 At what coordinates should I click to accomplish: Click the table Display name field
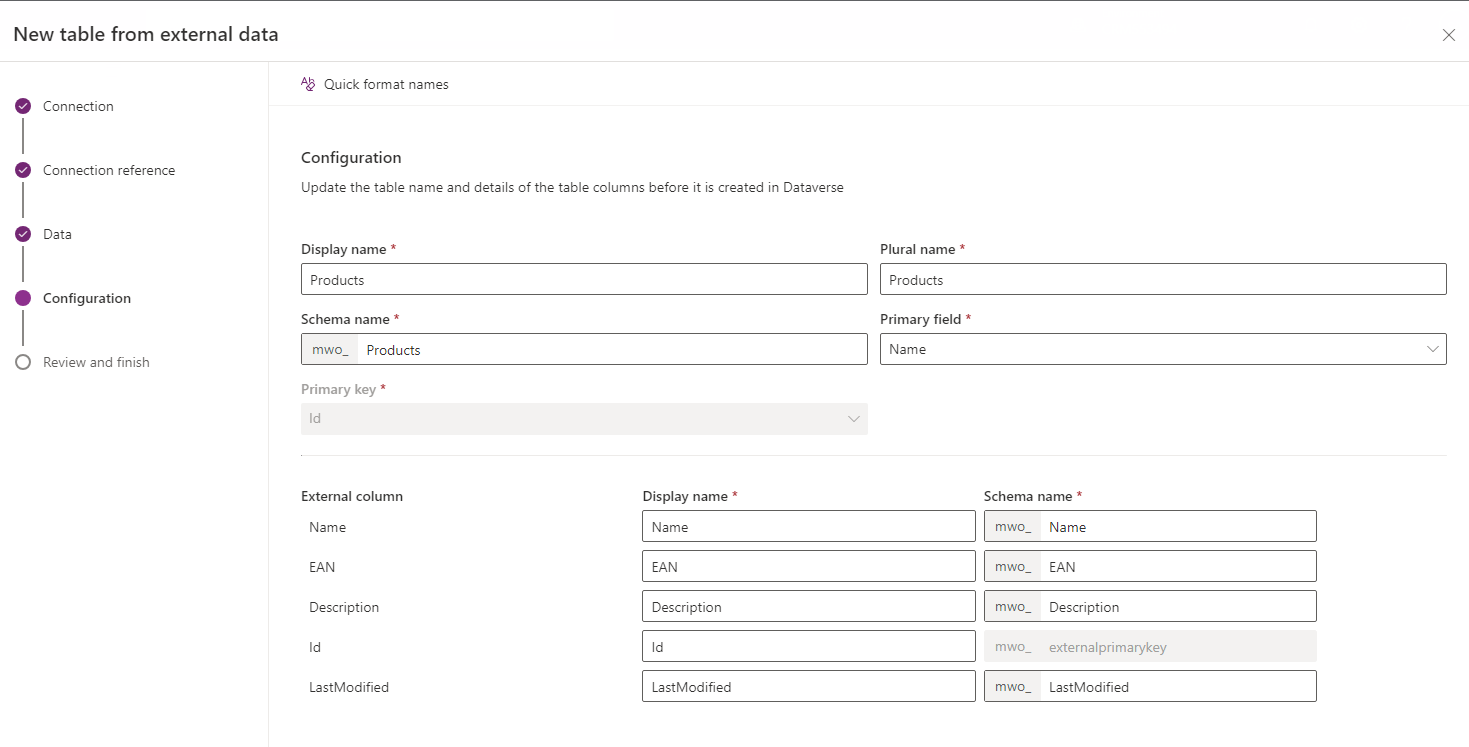[584, 280]
